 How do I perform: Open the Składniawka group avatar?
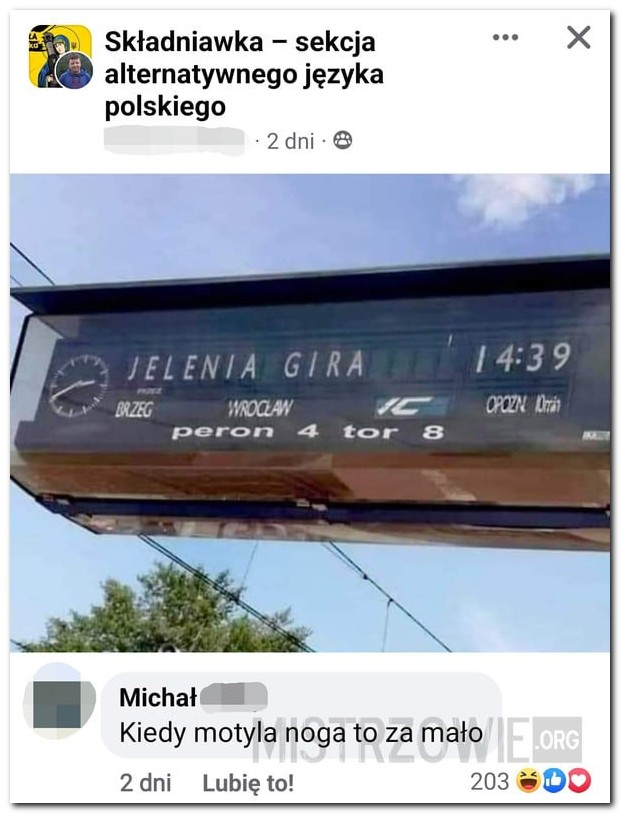pos(60,56)
